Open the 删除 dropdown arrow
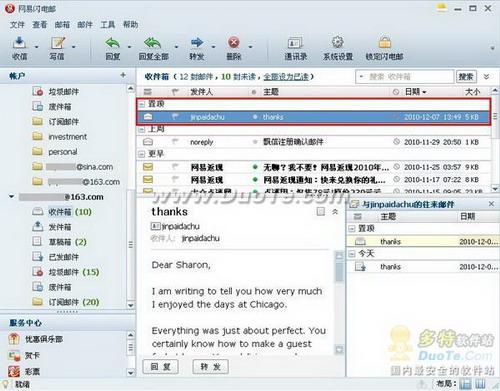 250,47
